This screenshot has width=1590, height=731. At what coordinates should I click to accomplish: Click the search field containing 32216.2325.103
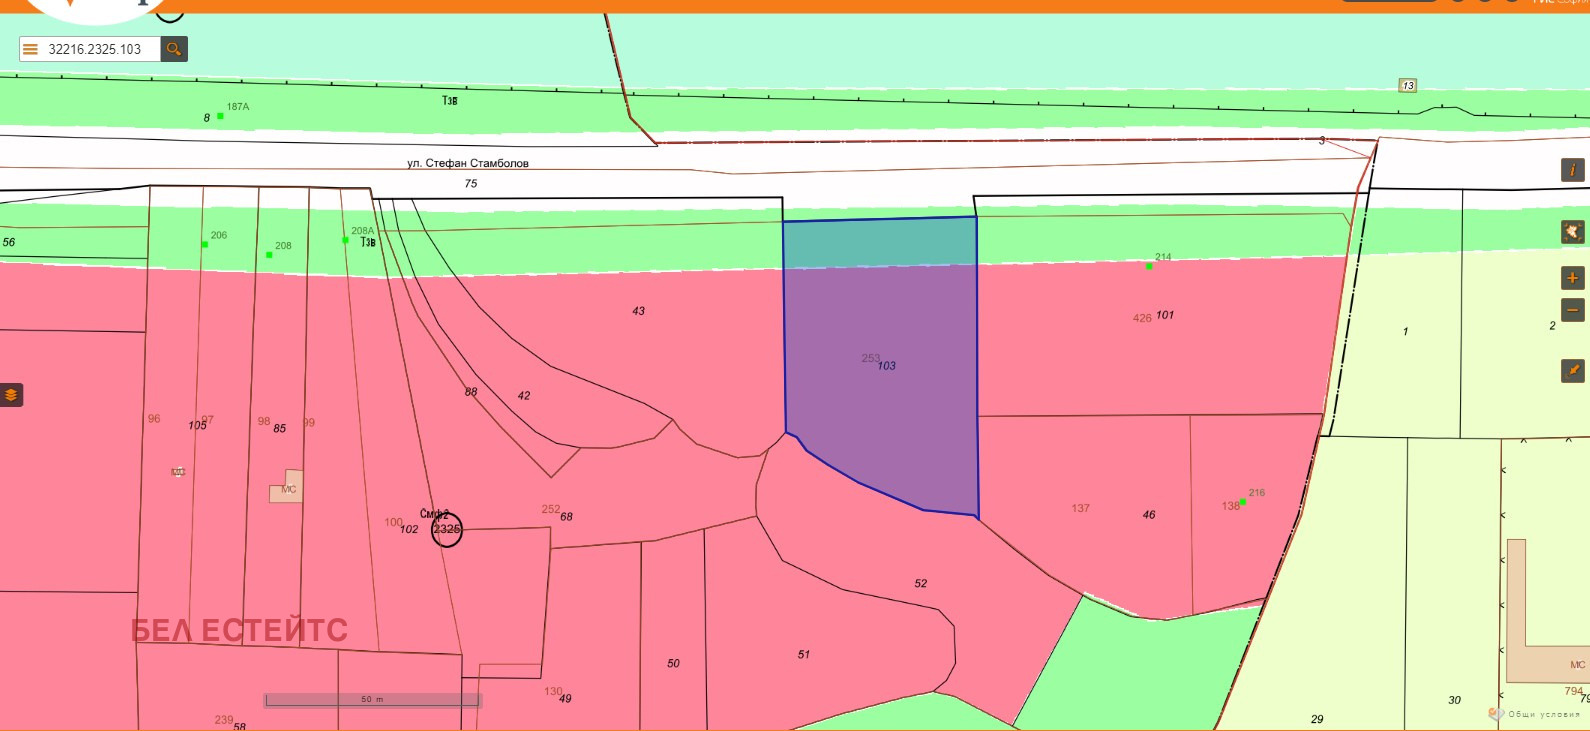pos(100,49)
